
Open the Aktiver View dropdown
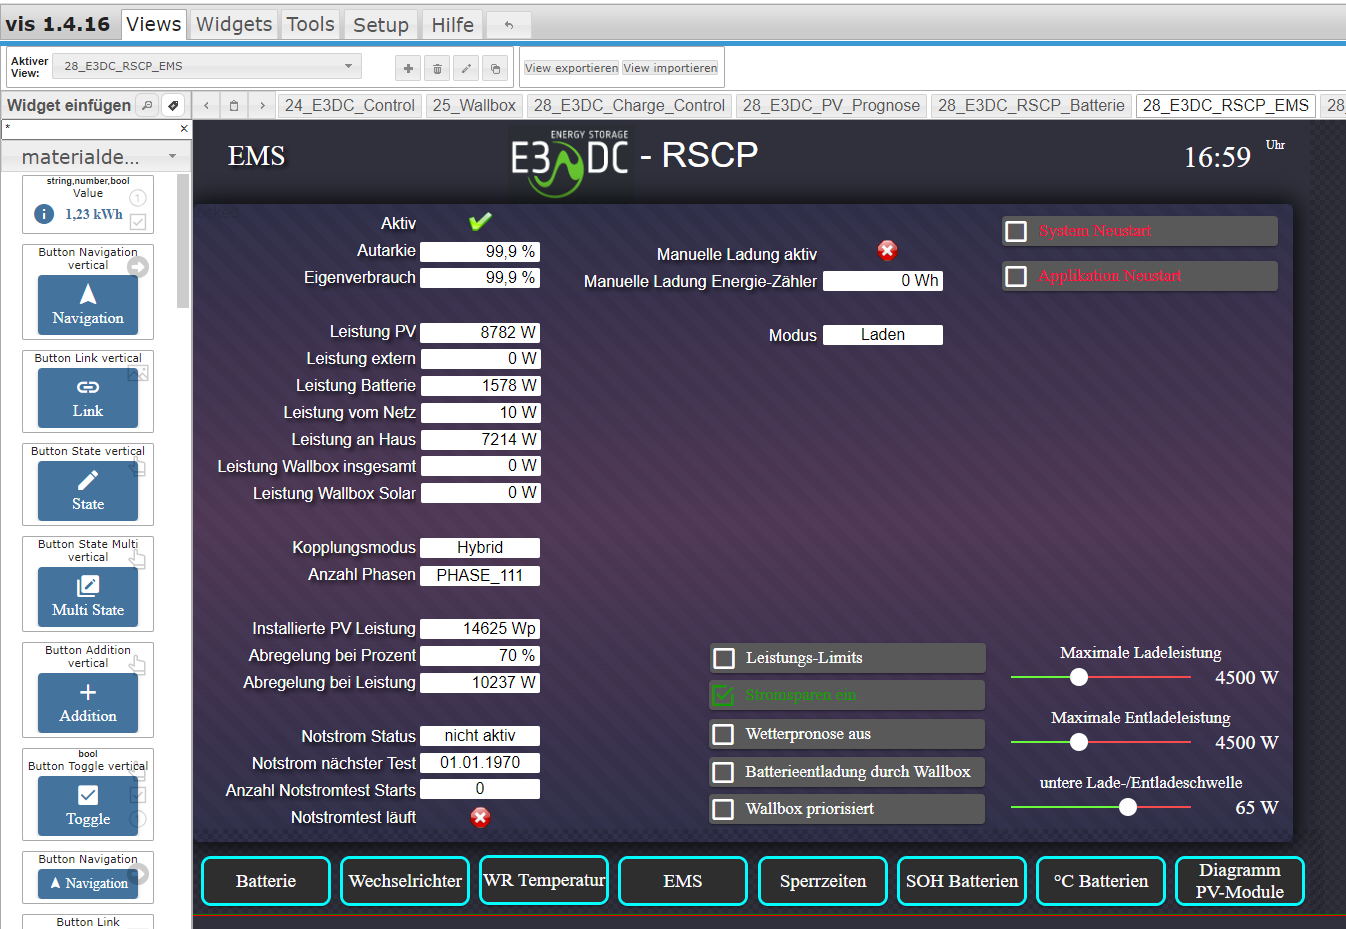tap(207, 66)
